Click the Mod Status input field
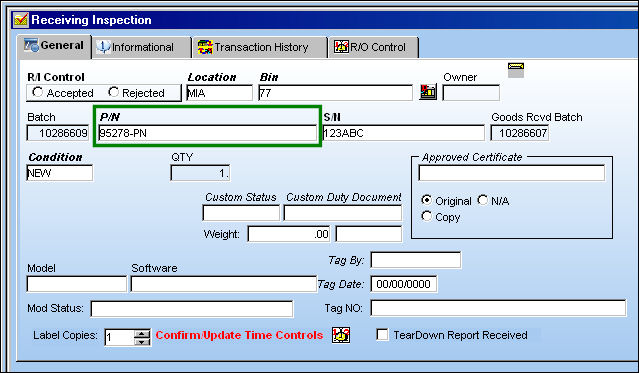Viewport: 639px width, 373px height. click(192, 309)
